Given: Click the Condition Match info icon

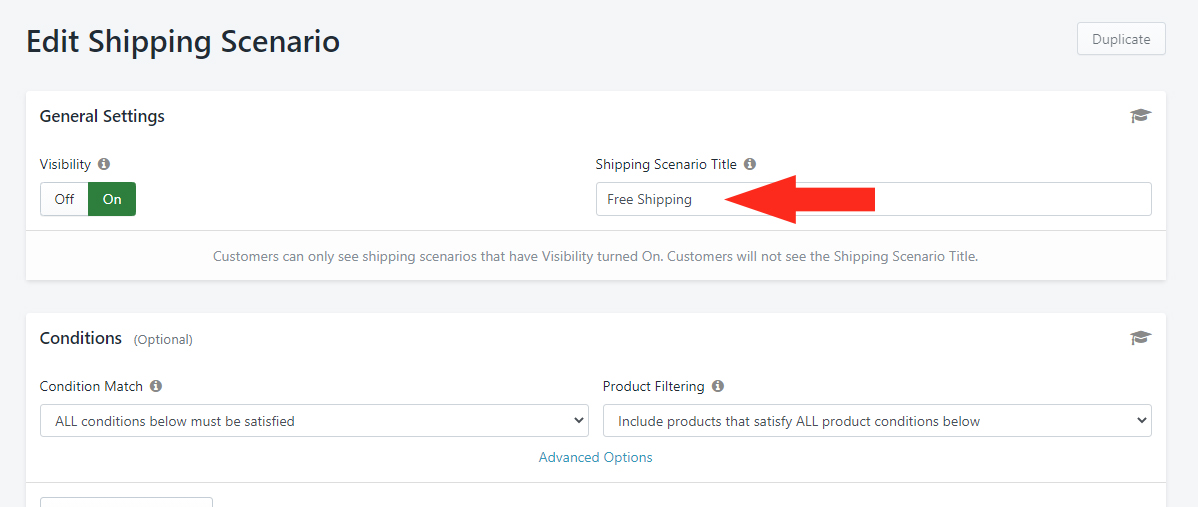Looking at the screenshot, I should click(x=156, y=386).
